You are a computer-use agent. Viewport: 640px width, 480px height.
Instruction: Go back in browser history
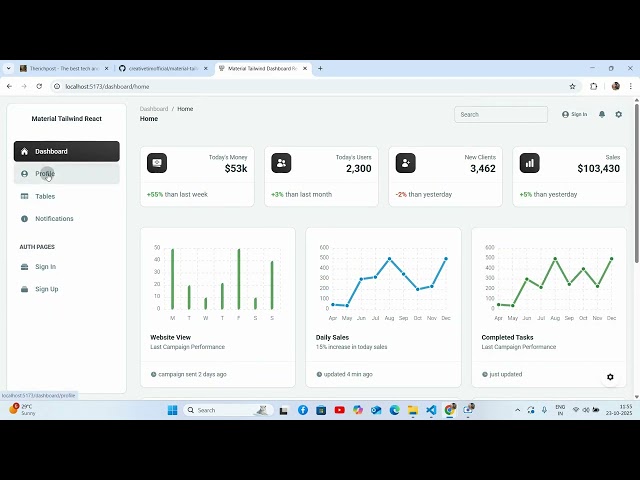tap(9, 87)
